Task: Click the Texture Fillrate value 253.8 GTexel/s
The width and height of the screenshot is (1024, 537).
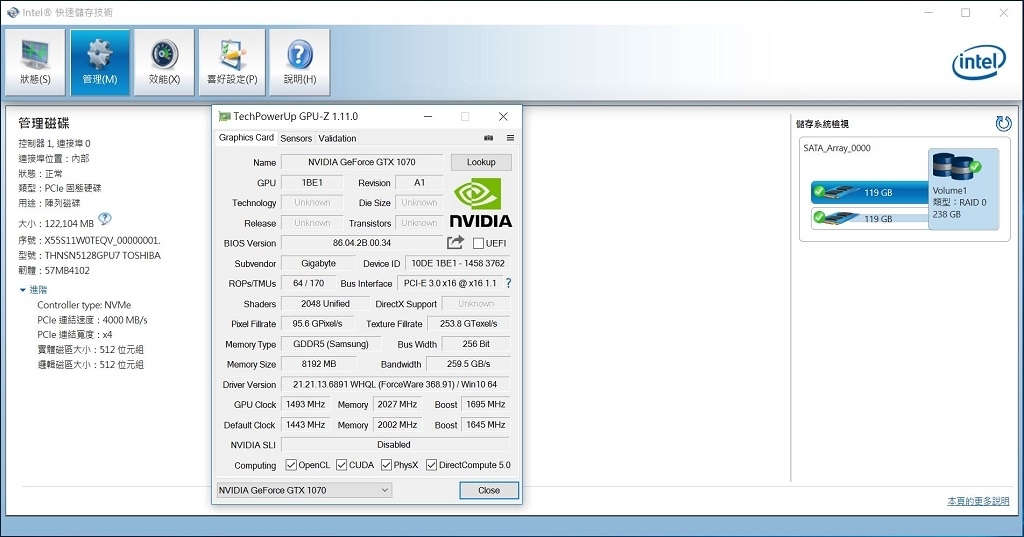Action: (468, 324)
